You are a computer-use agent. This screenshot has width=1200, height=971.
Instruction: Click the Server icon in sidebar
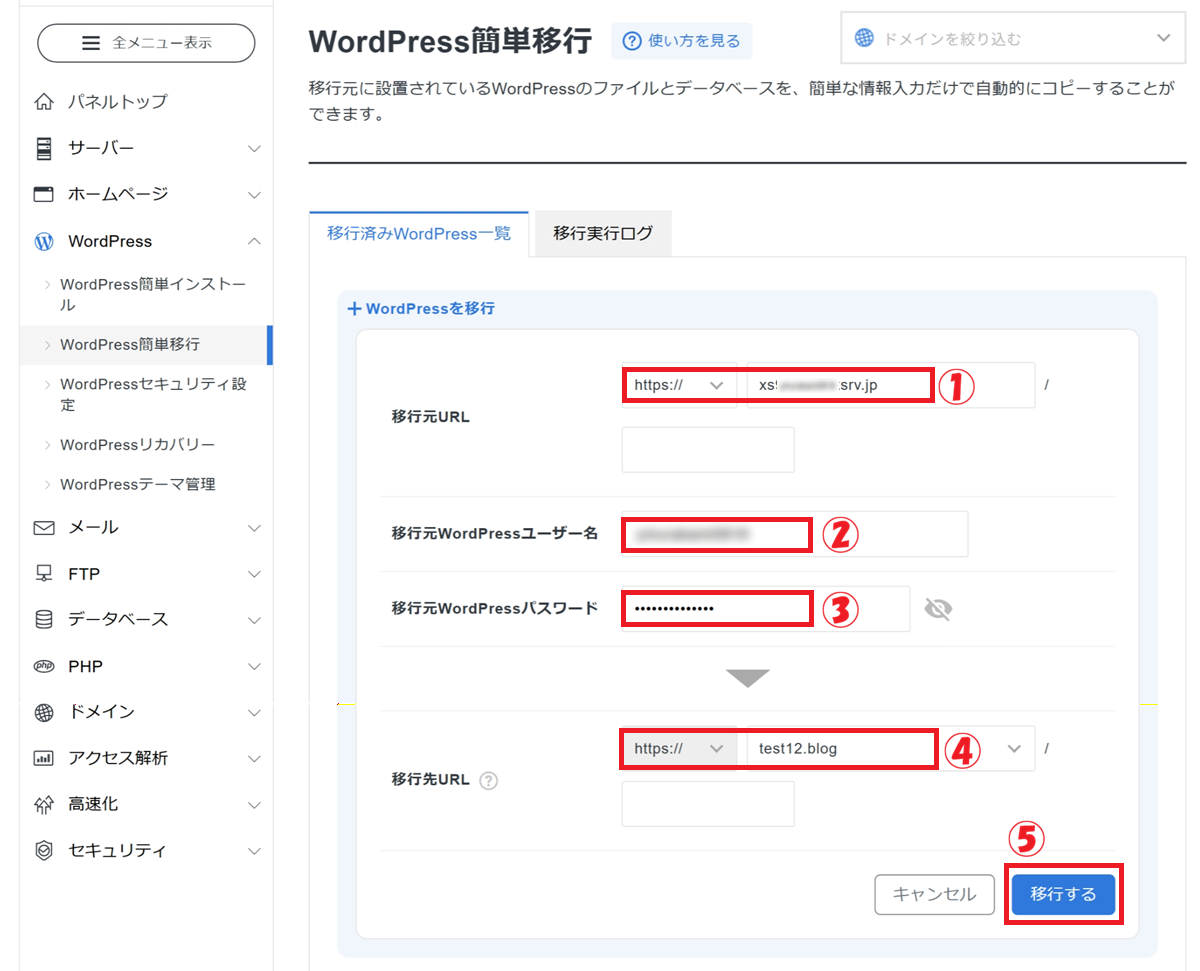point(44,148)
